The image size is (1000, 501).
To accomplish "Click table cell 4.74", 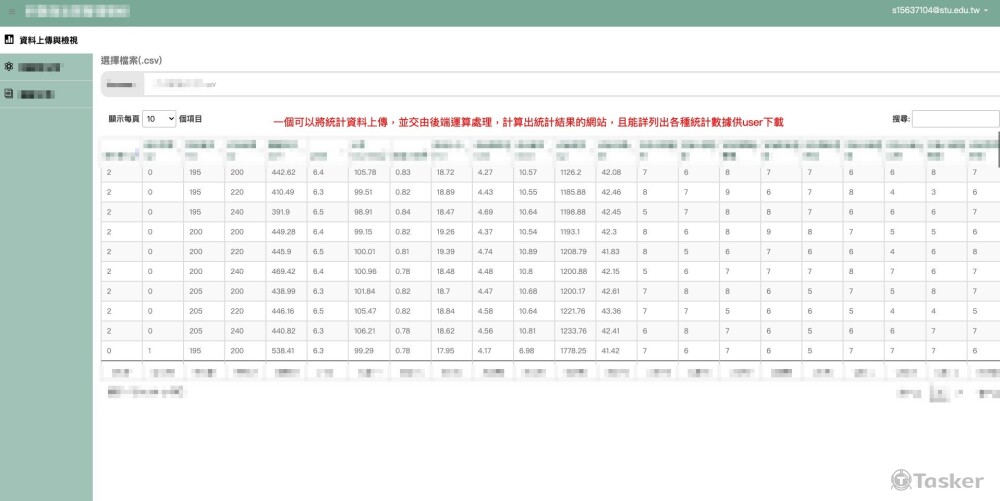I will pos(493,251).
